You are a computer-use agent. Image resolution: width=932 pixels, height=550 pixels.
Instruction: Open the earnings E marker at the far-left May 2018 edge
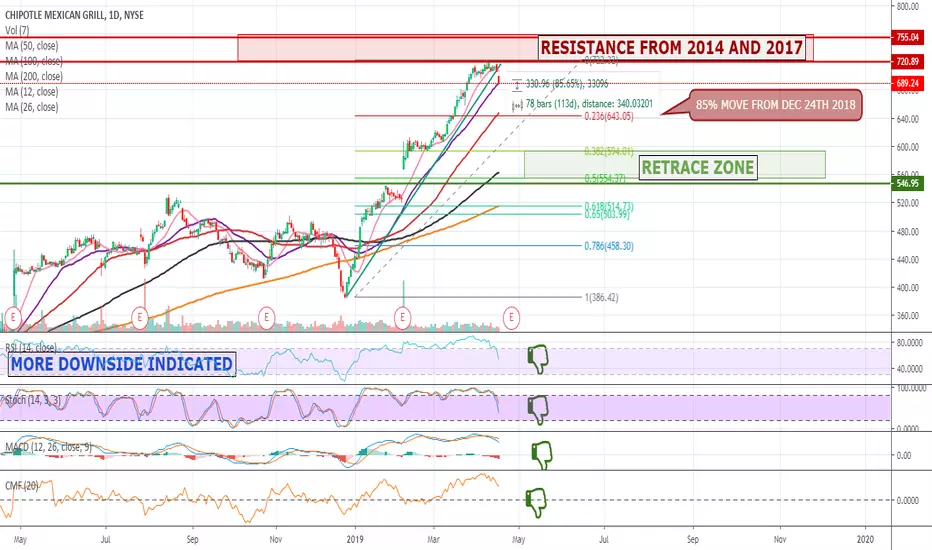pos(12,318)
